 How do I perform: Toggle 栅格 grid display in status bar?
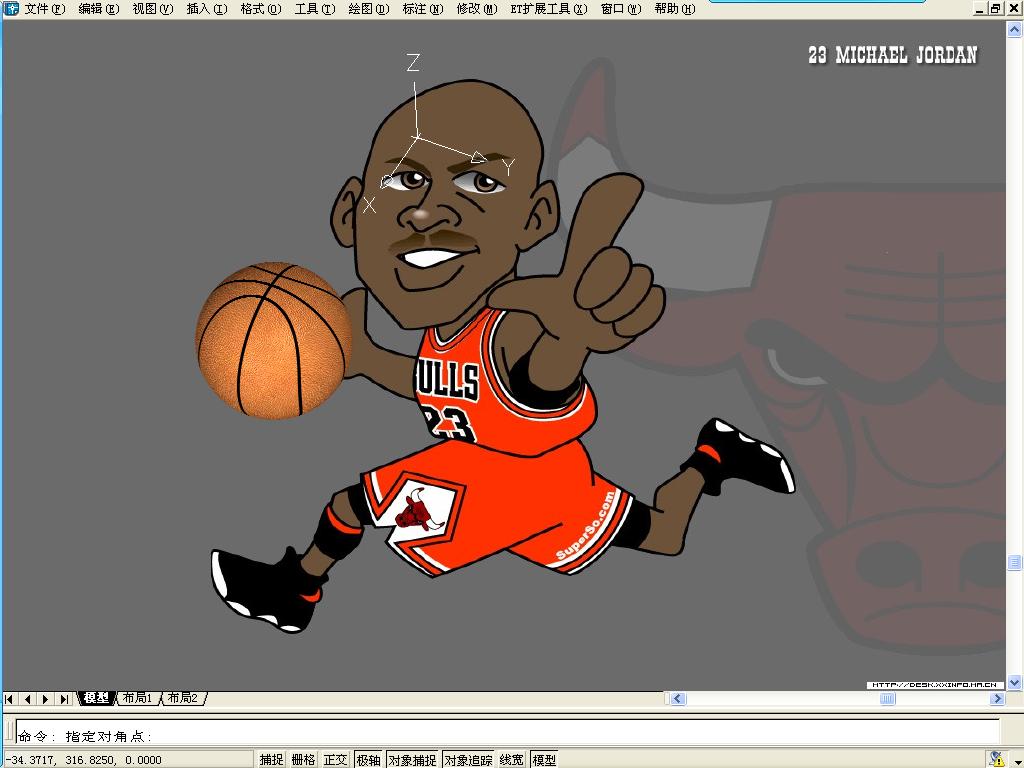(303, 760)
